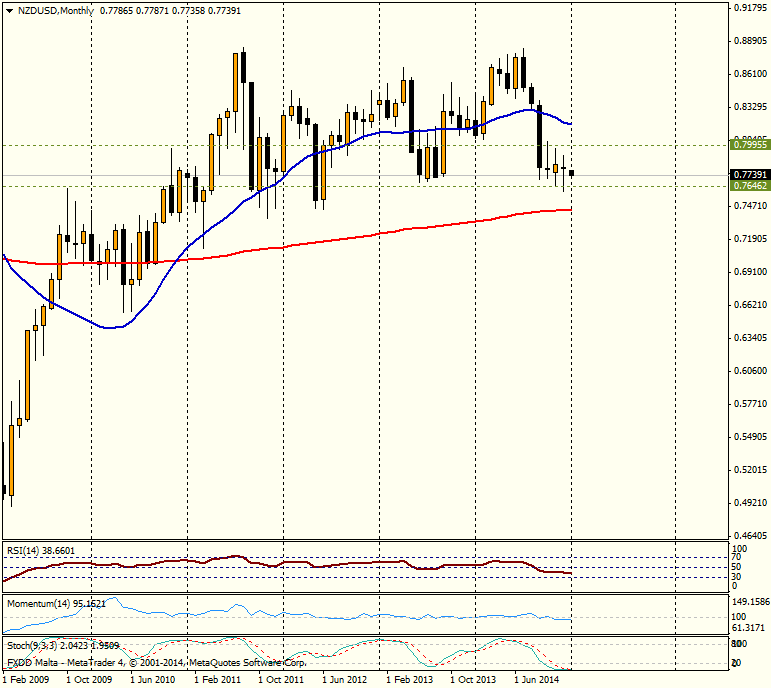Click the 0.46405 bottom price scale value

tap(749, 536)
